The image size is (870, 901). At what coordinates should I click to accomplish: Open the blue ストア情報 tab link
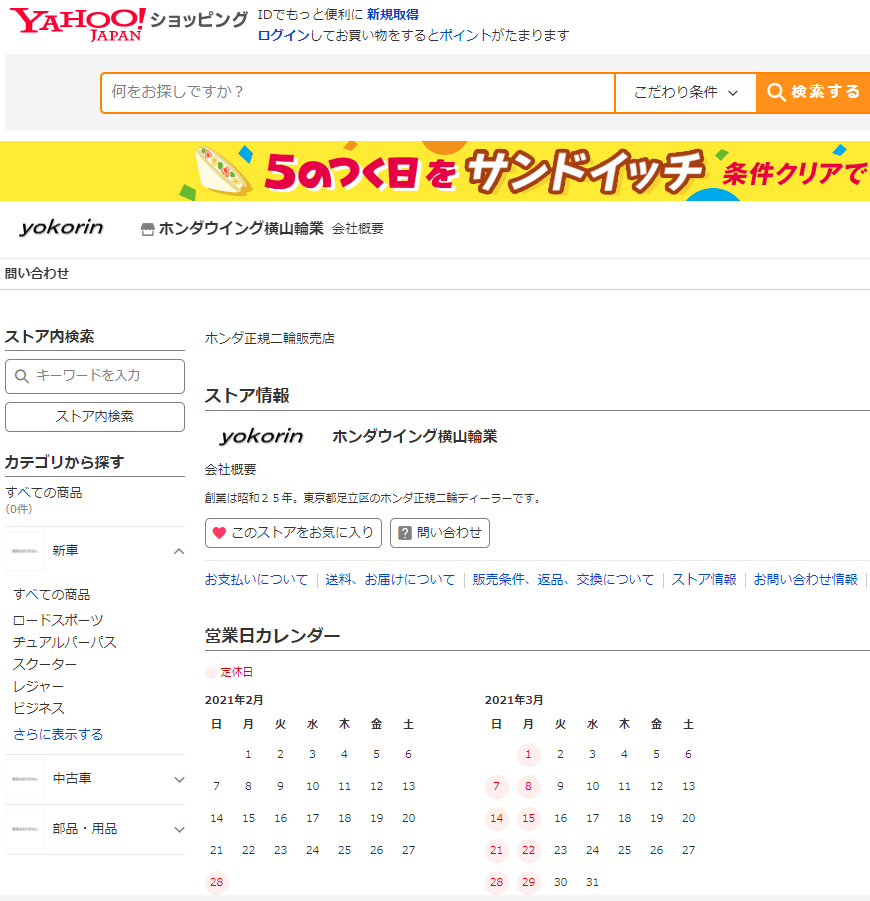704,579
